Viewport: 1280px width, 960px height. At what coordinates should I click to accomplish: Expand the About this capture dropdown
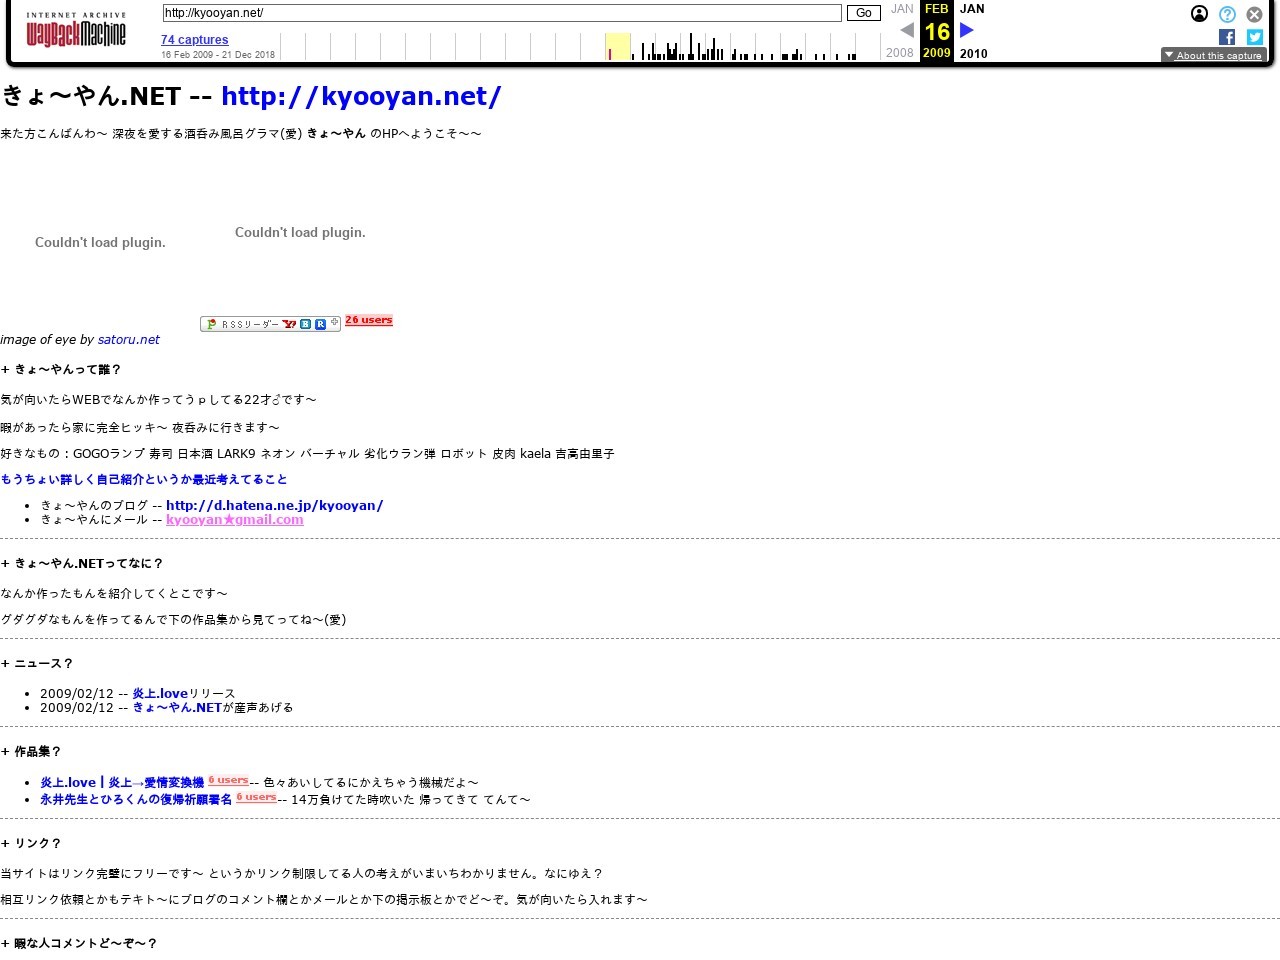1213,55
